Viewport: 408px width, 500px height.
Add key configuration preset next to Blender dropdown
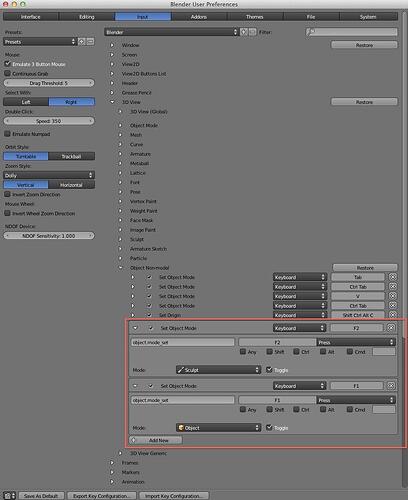244,32
